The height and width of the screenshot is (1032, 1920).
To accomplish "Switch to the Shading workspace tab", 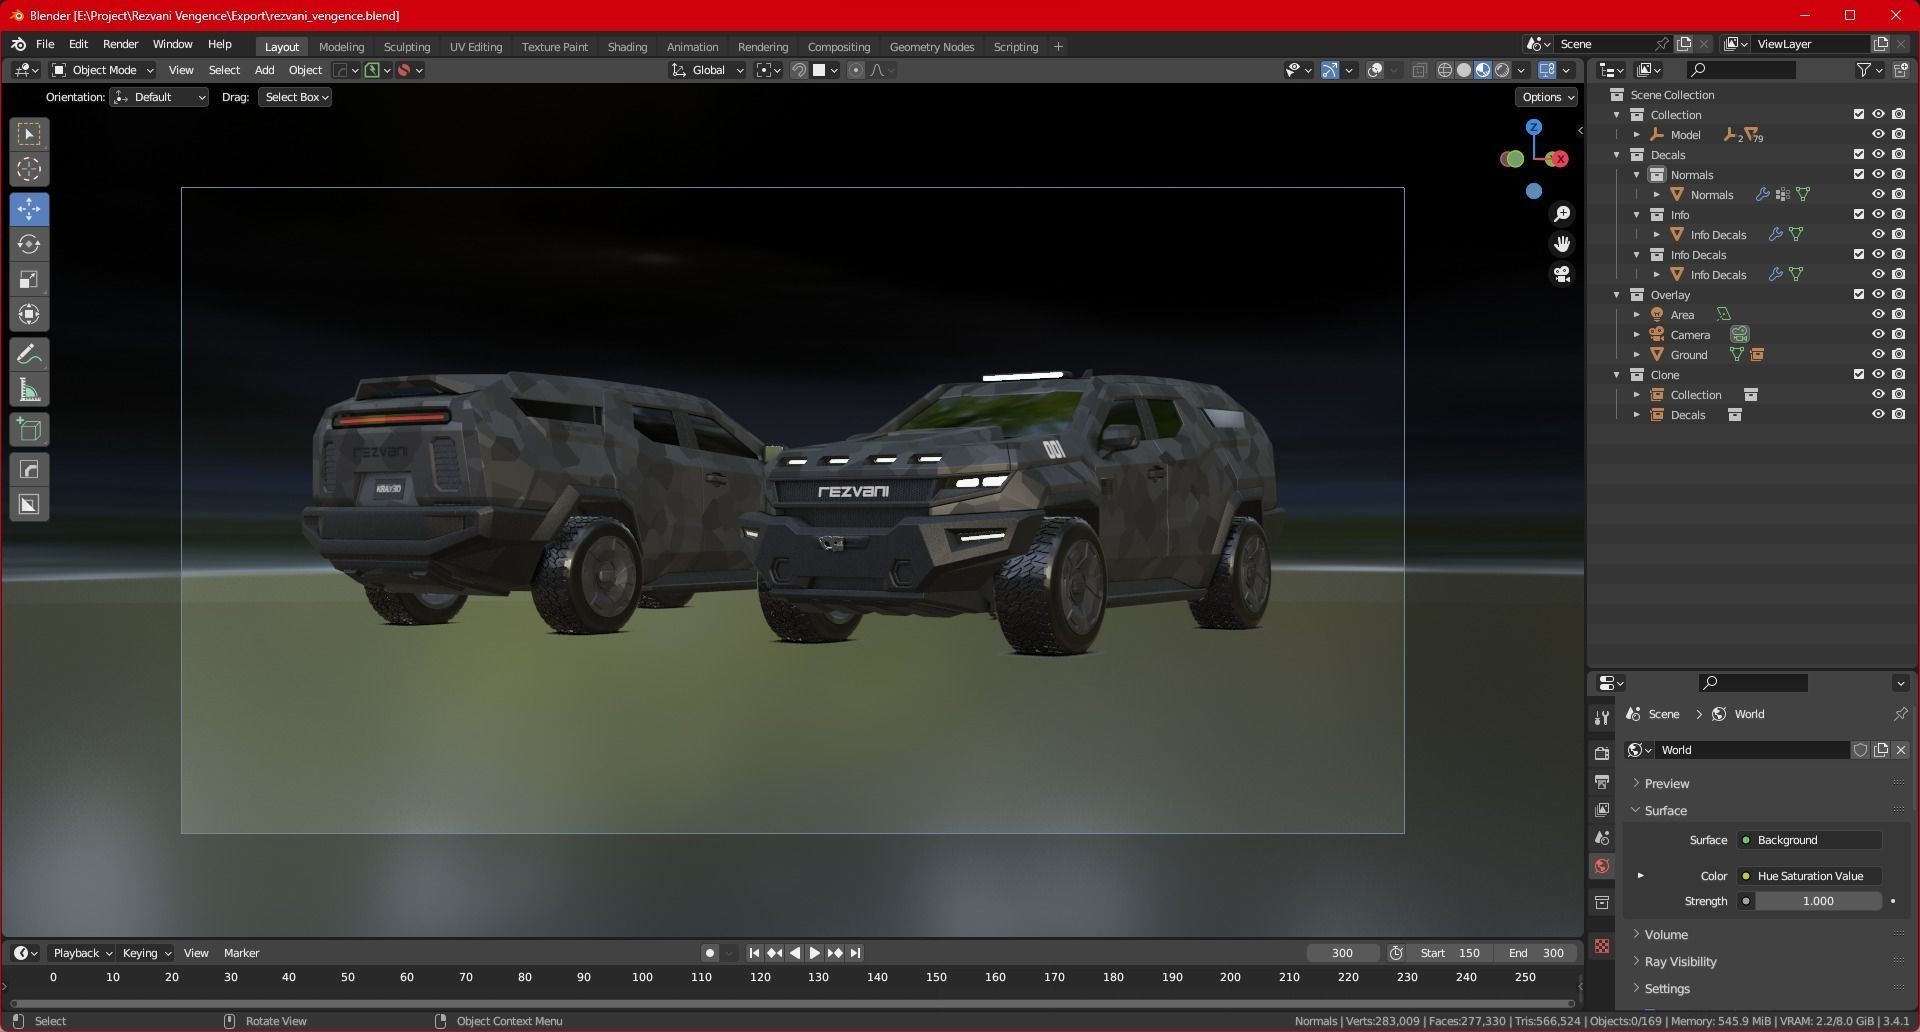I will click(x=627, y=46).
